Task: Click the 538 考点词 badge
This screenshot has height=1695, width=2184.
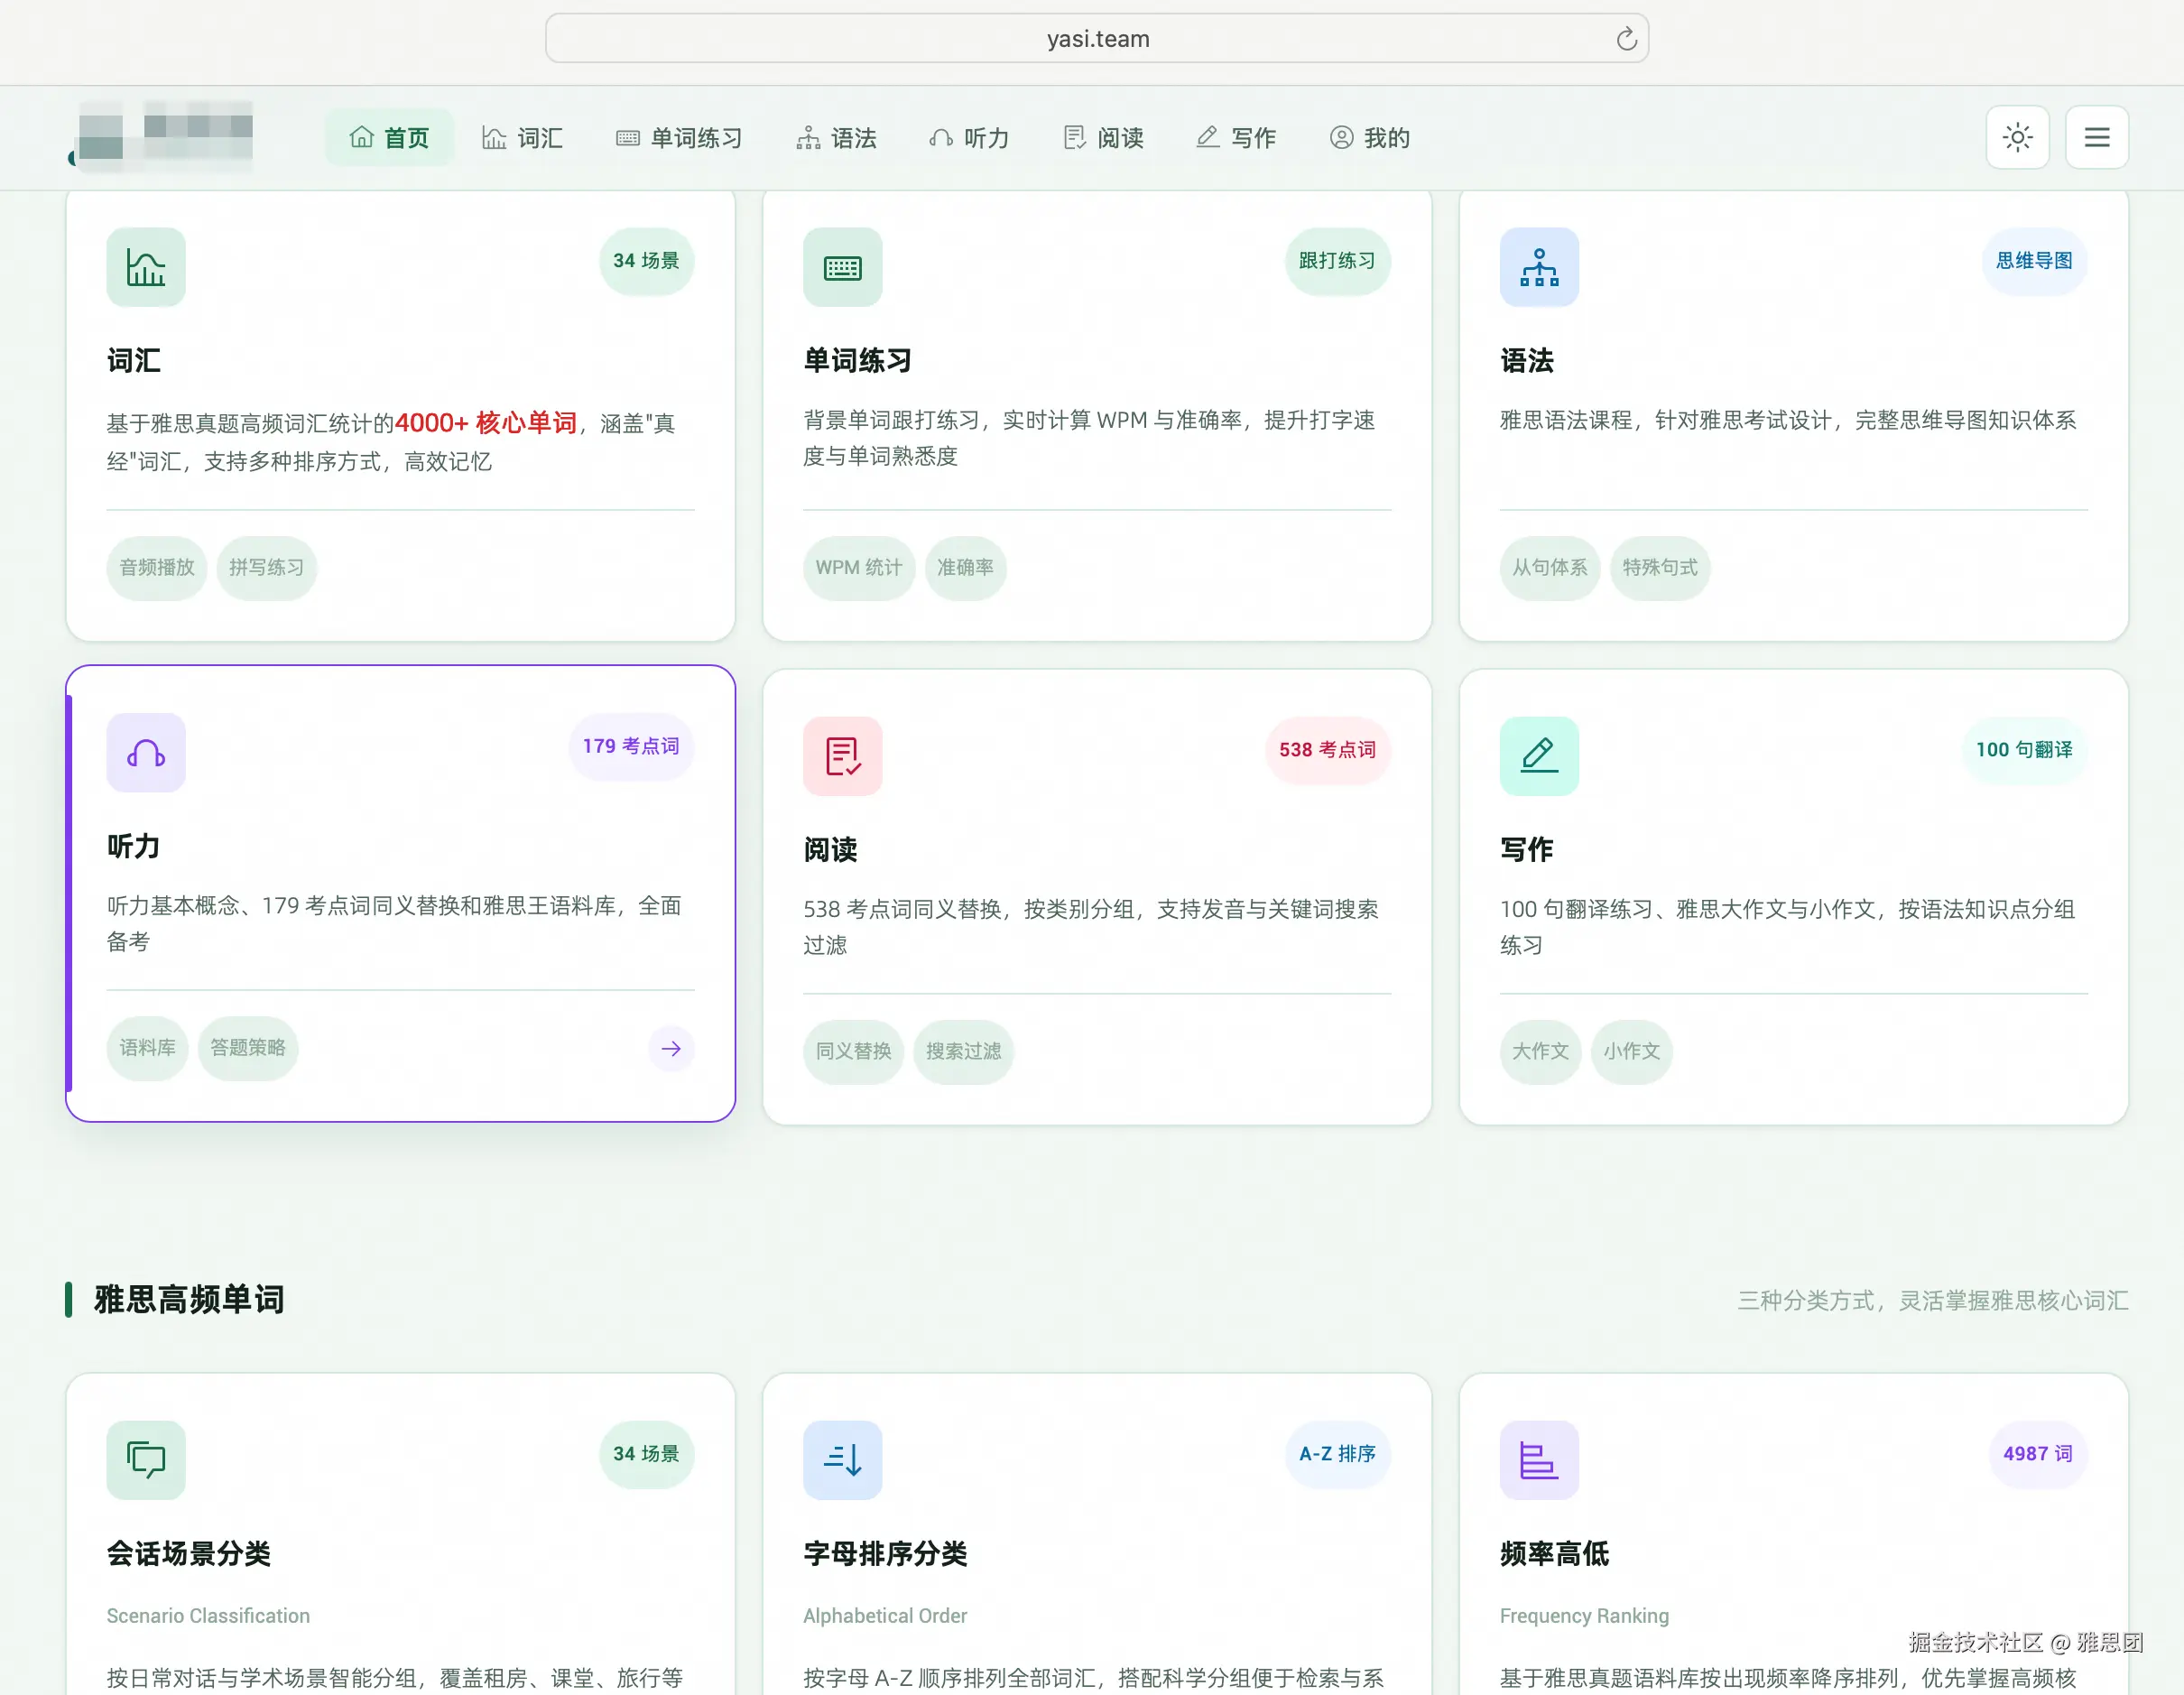Action: tap(1327, 750)
